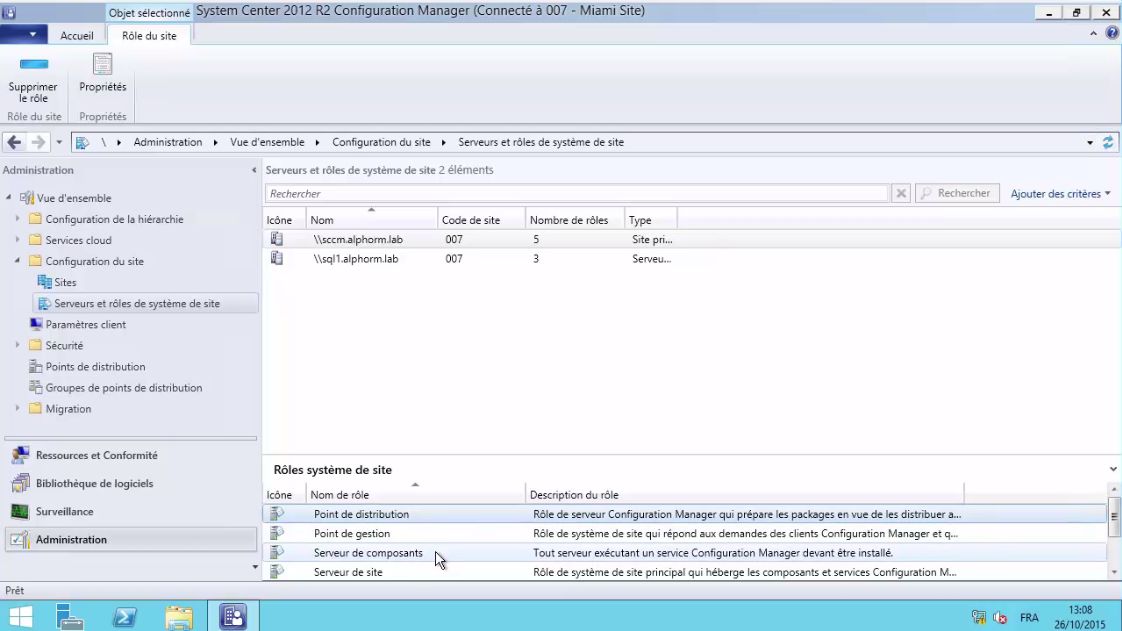The image size is (1122, 631).
Task: Click in the Rechercher search field
Action: pyautogui.click(x=577, y=194)
